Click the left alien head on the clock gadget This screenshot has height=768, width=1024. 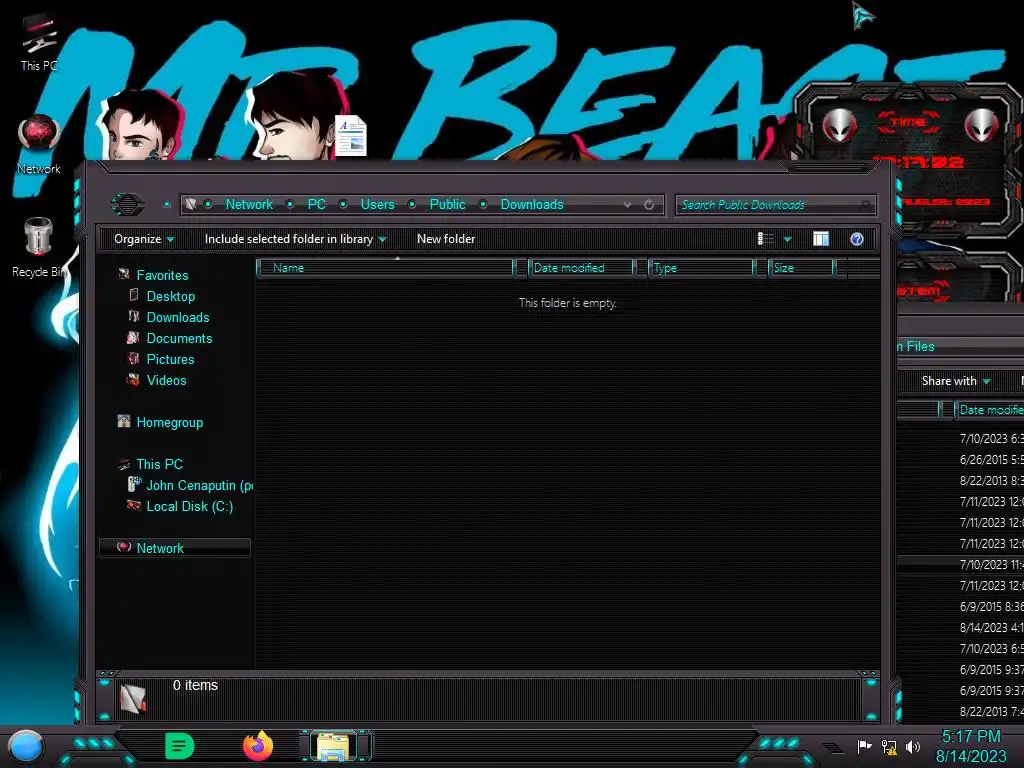839,124
